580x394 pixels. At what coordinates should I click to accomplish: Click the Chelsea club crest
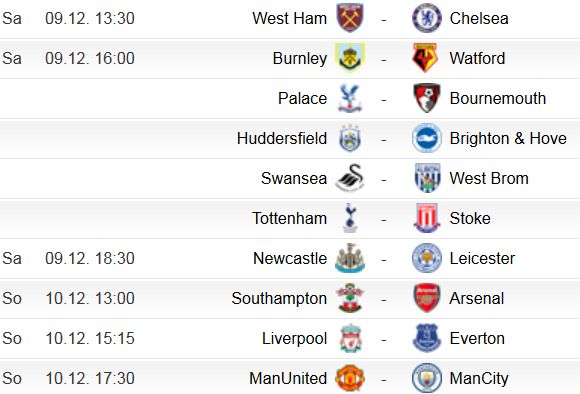click(427, 18)
